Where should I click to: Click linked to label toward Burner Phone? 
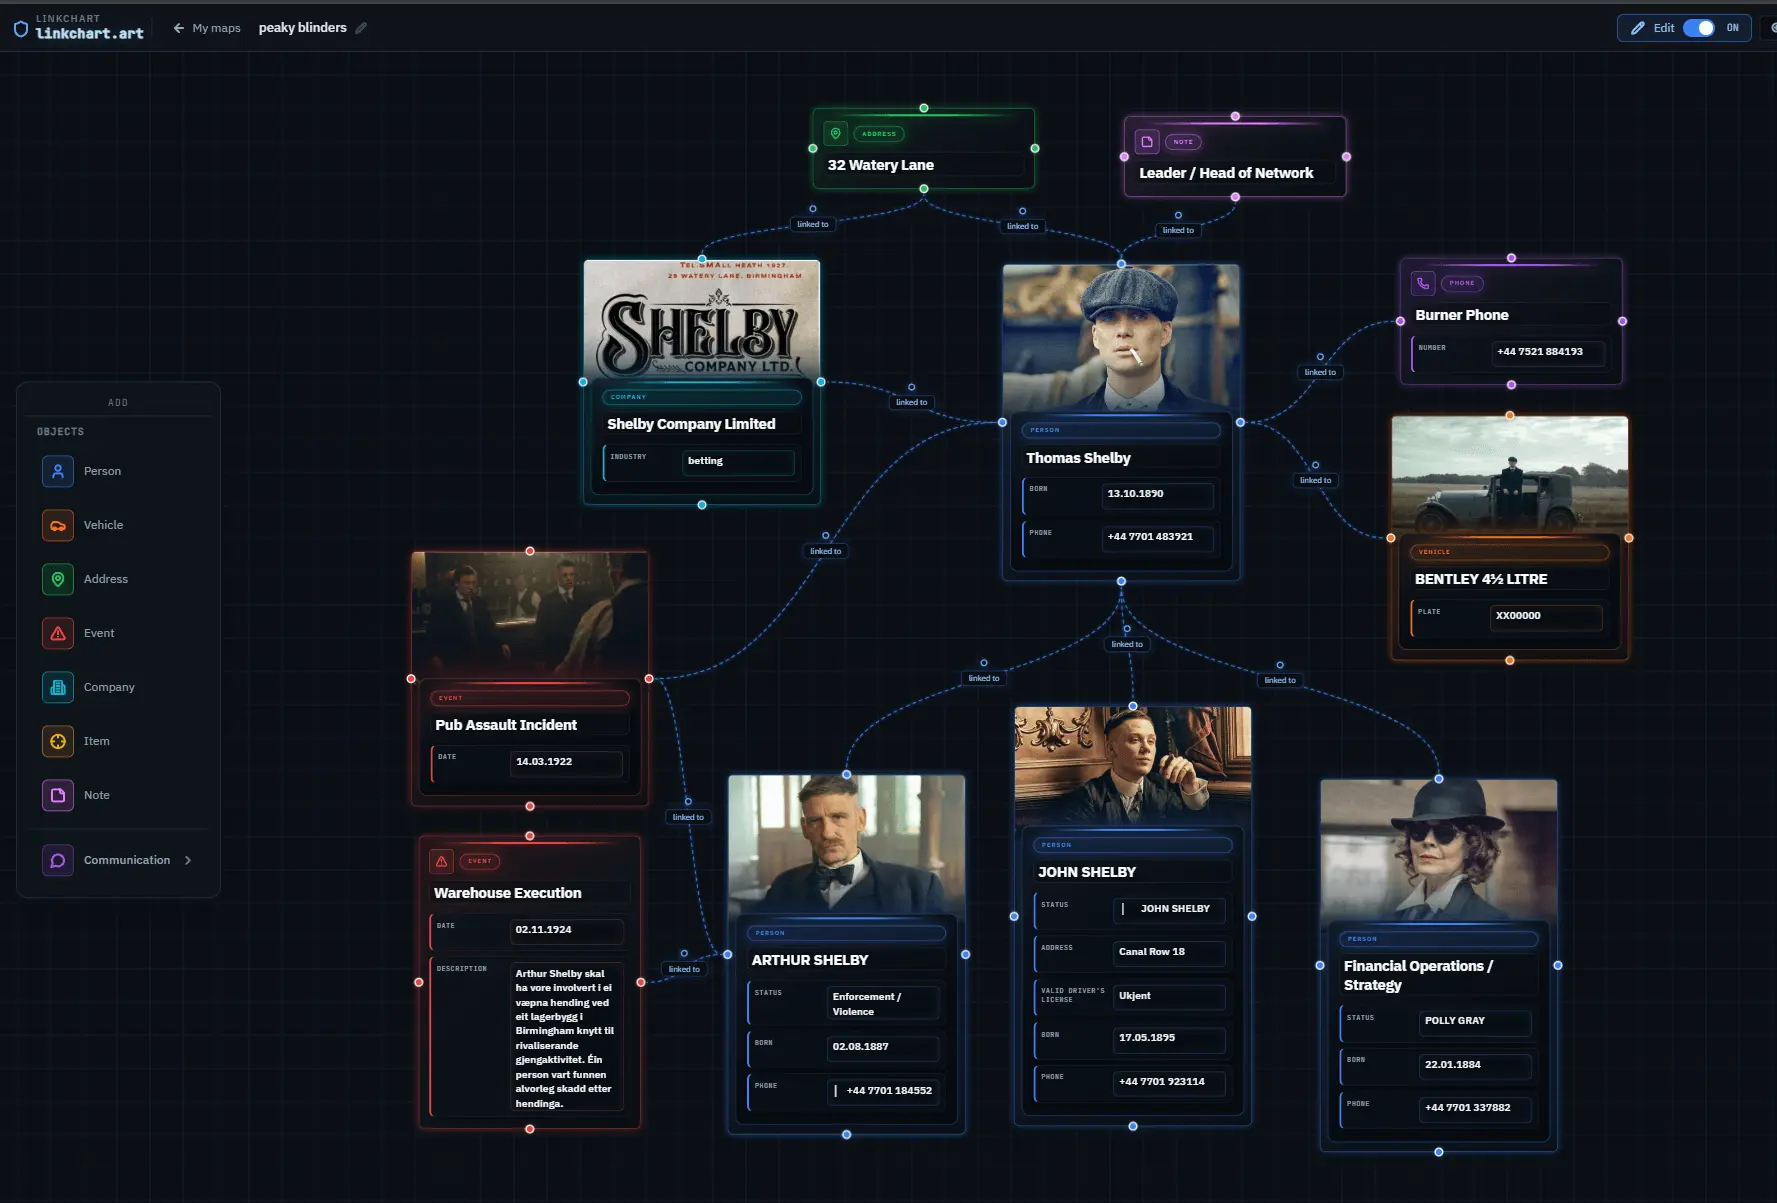[x=1320, y=372]
